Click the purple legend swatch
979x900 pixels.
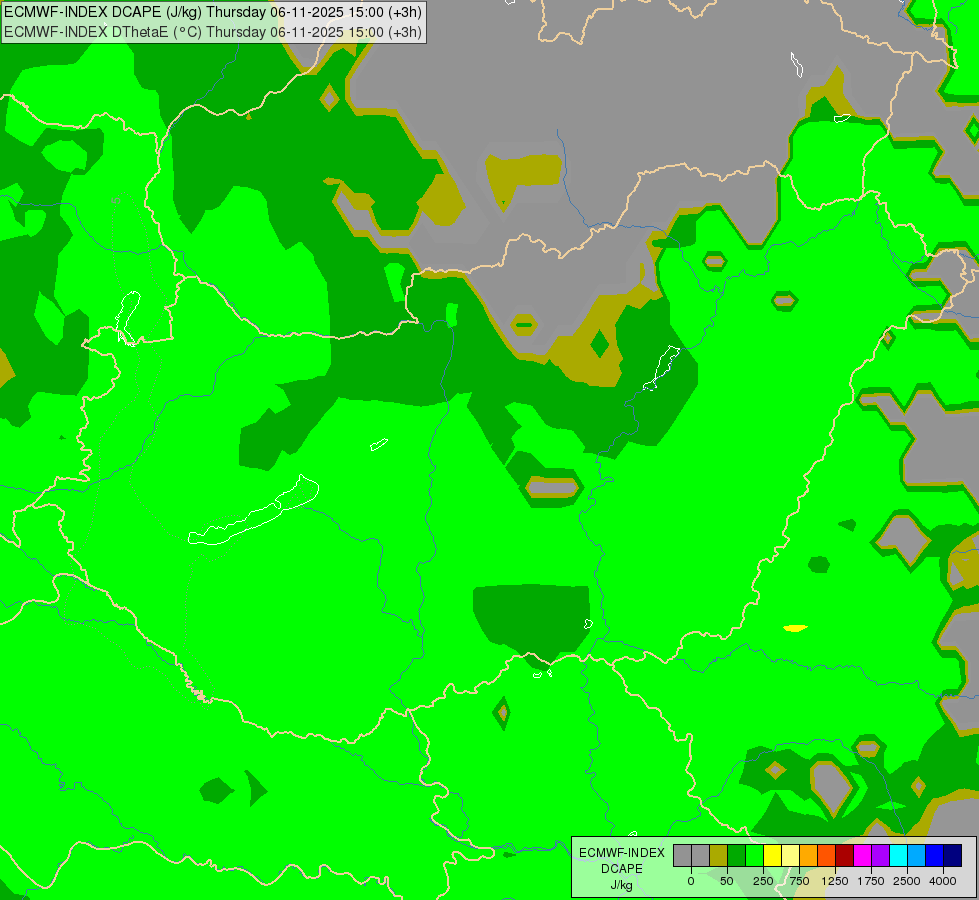(881, 856)
